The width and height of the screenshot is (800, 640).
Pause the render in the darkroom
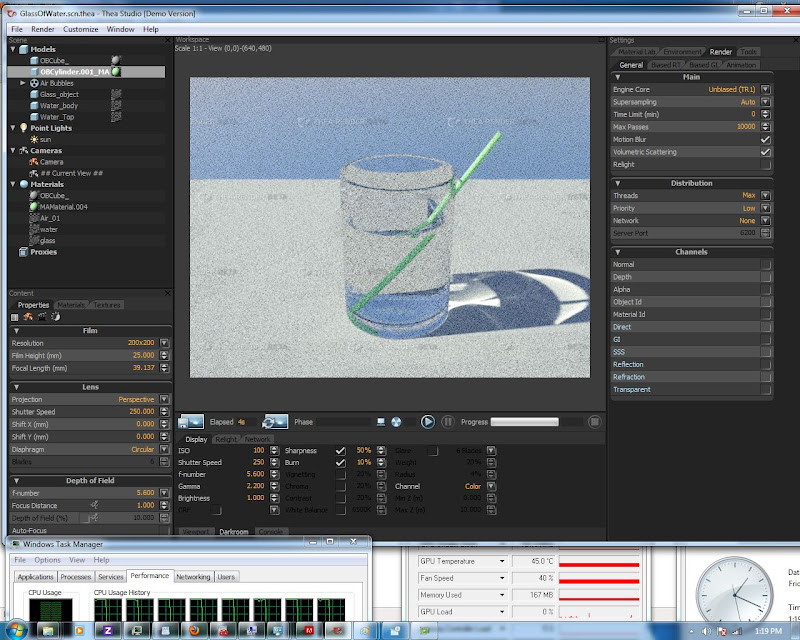448,422
